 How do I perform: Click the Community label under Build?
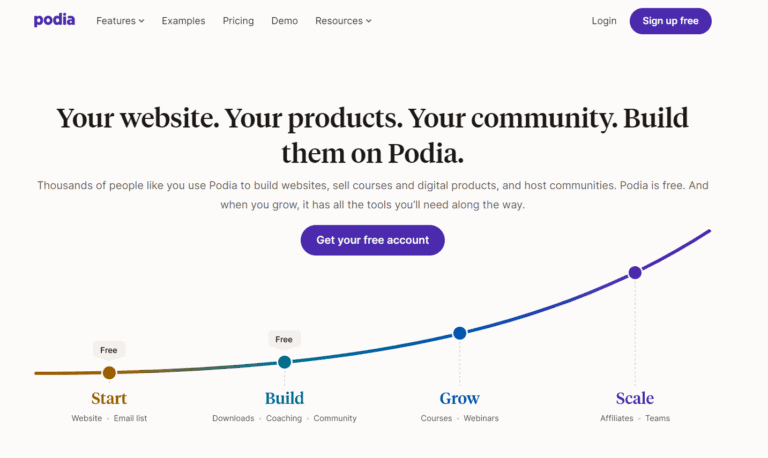pos(335,418)
